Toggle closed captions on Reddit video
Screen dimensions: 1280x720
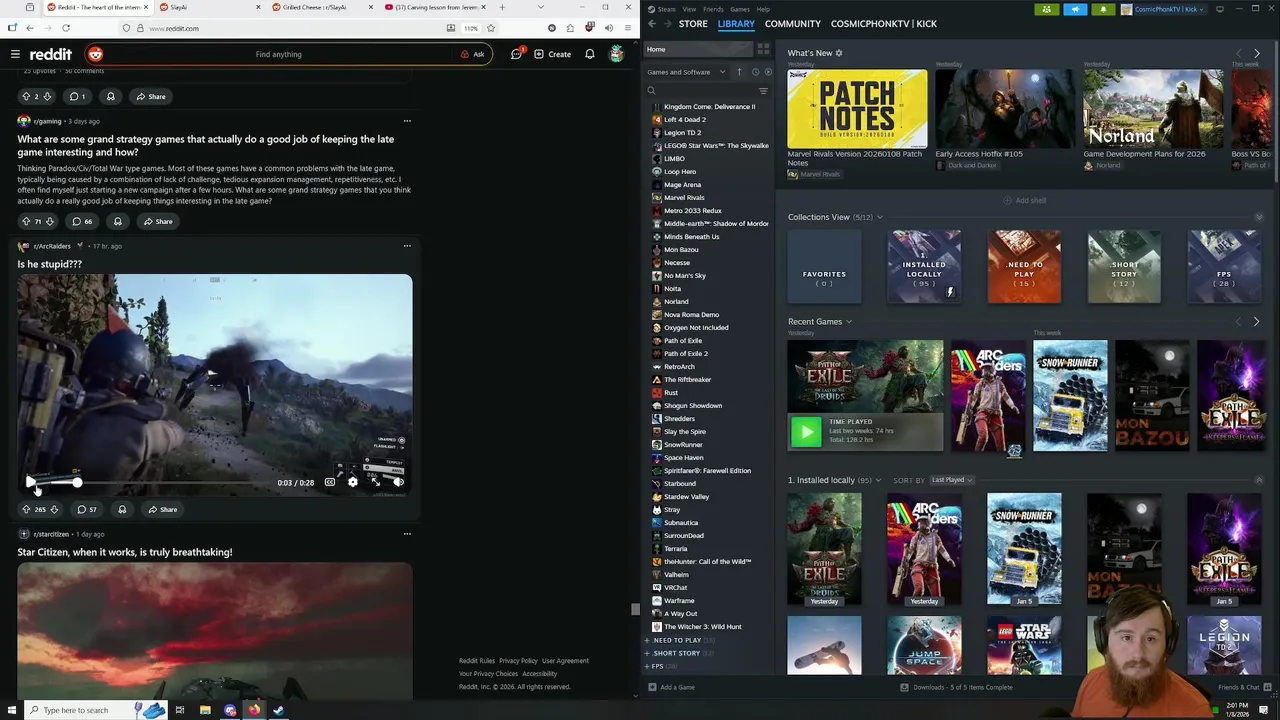pyautogui.click(x=330, y=482)
